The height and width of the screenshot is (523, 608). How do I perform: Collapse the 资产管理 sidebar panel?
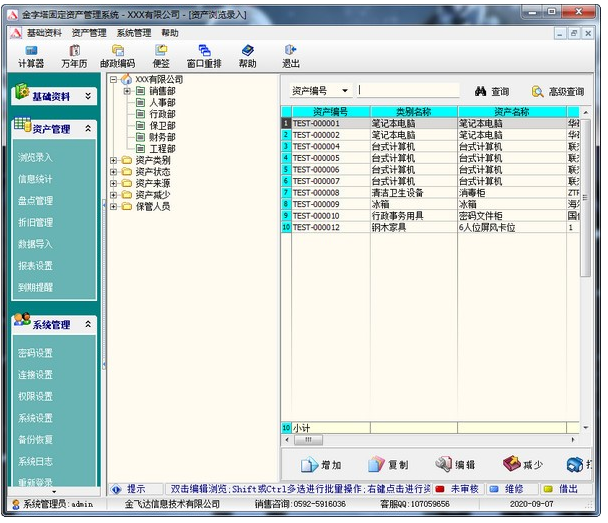tap(88, 129)
